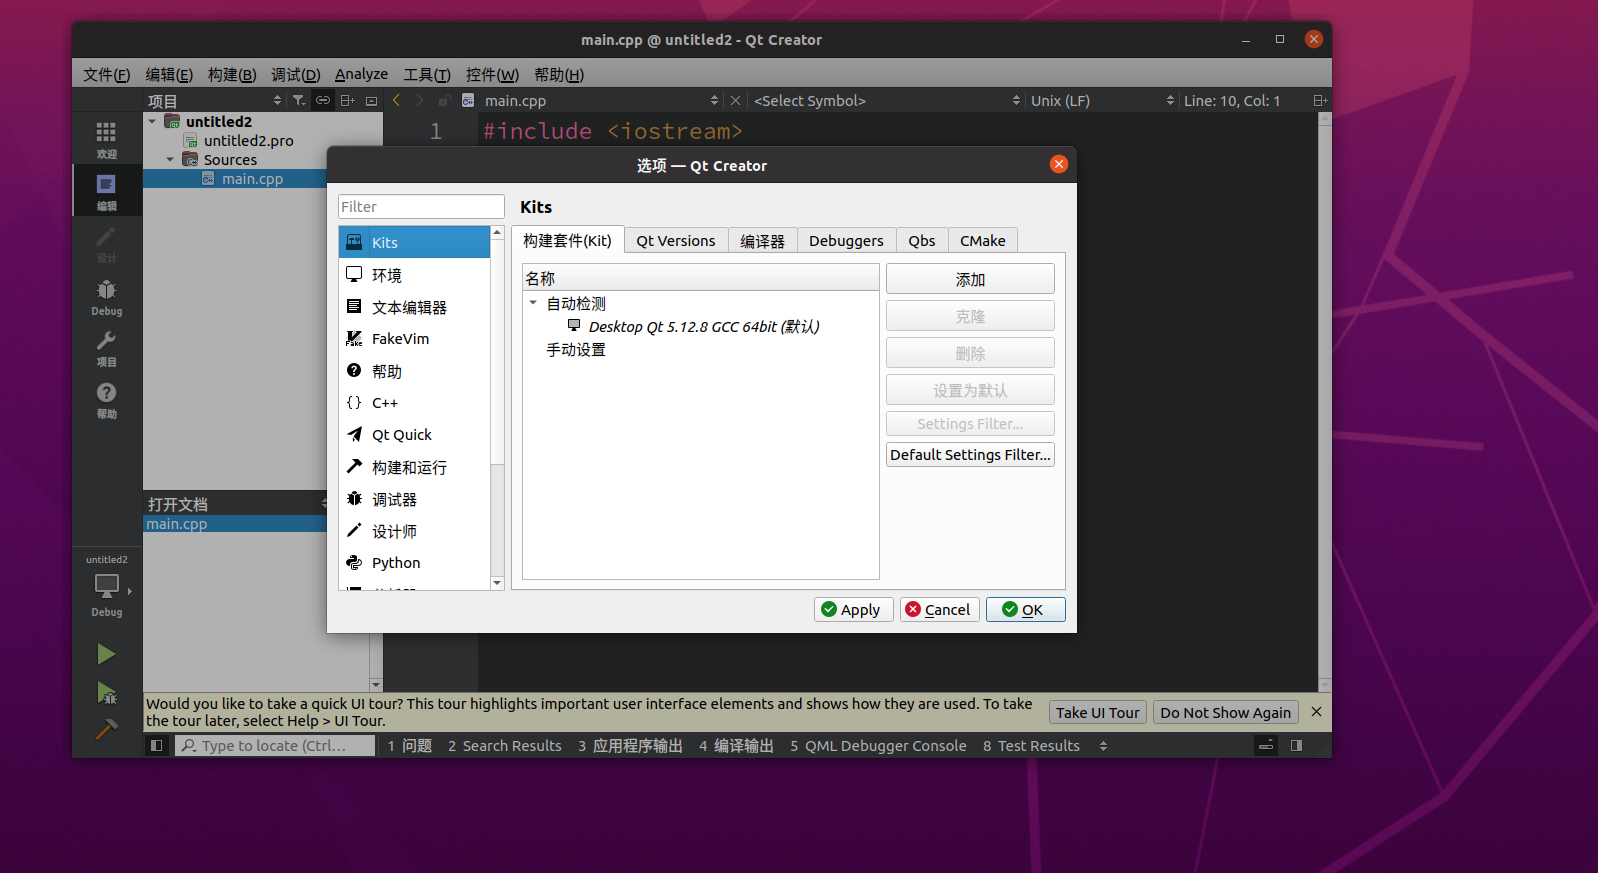Image resolution: width=1598 pixels, height=873 pixels.
Task: Close the UI tour notification bar
Action: tap(1316, 711)
